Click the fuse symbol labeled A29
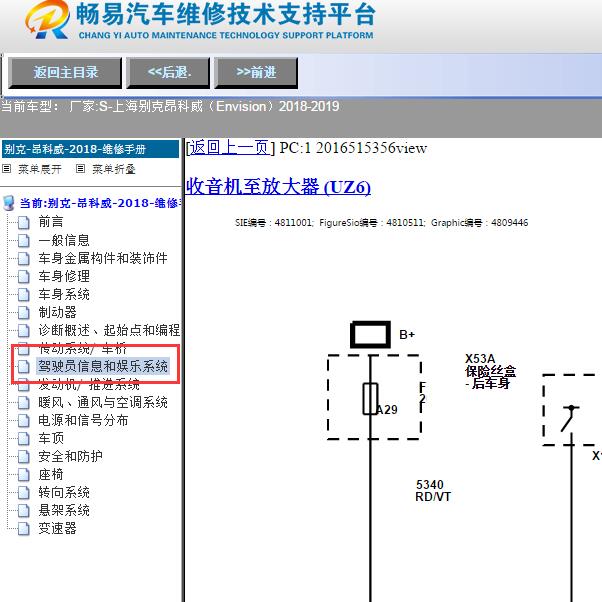Viewport: 602px width, 602px height. pyautogui.click(x=370, y=399)
